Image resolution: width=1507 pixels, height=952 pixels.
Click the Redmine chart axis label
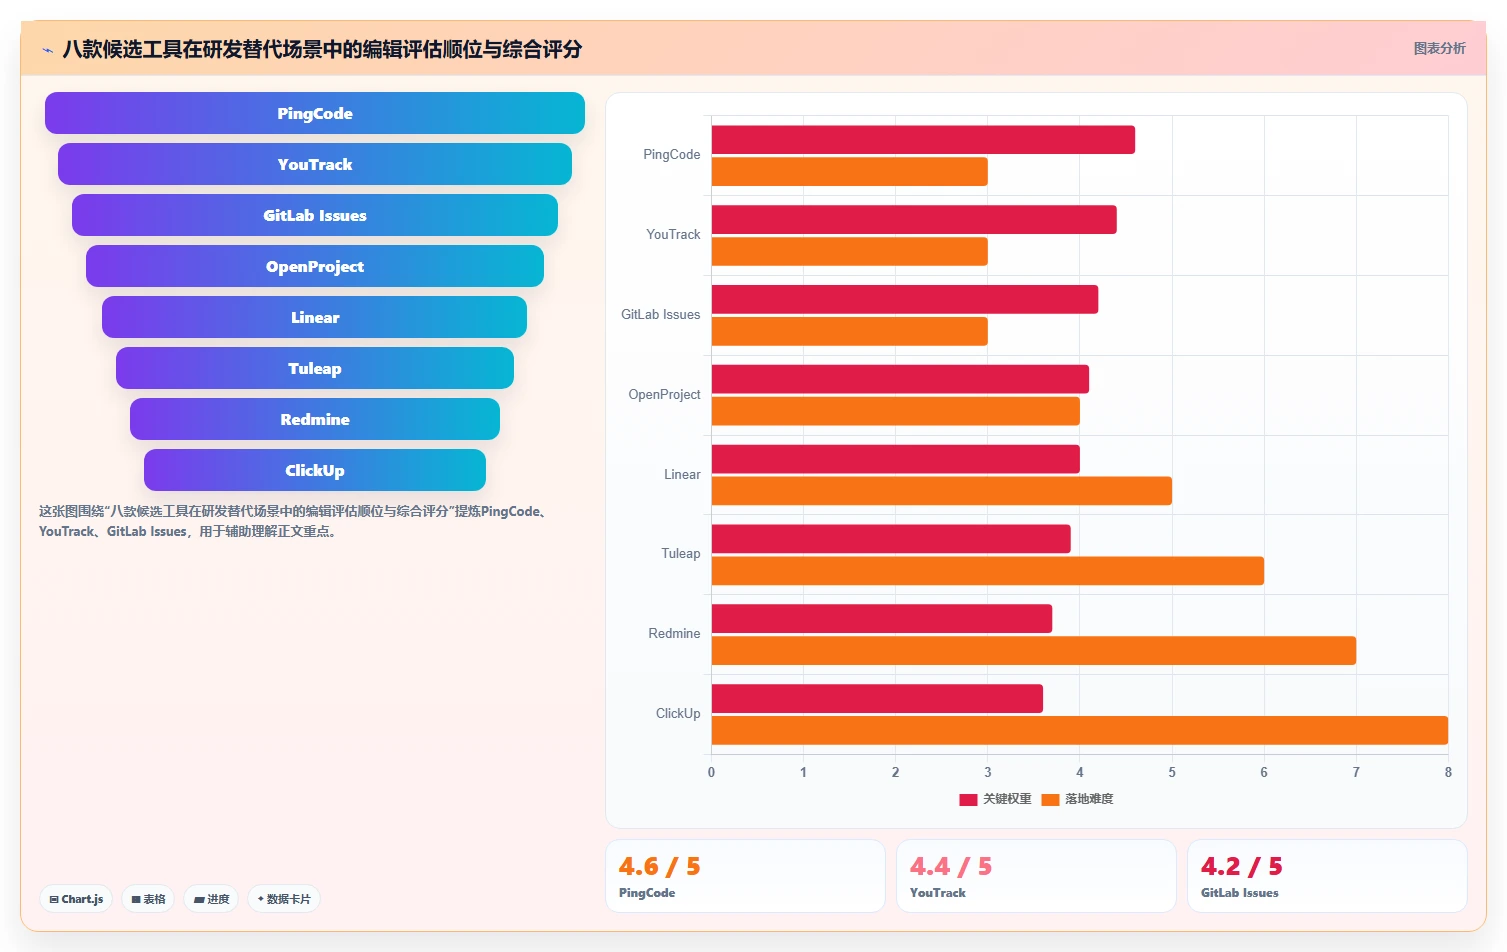click(x=674, y=634)
